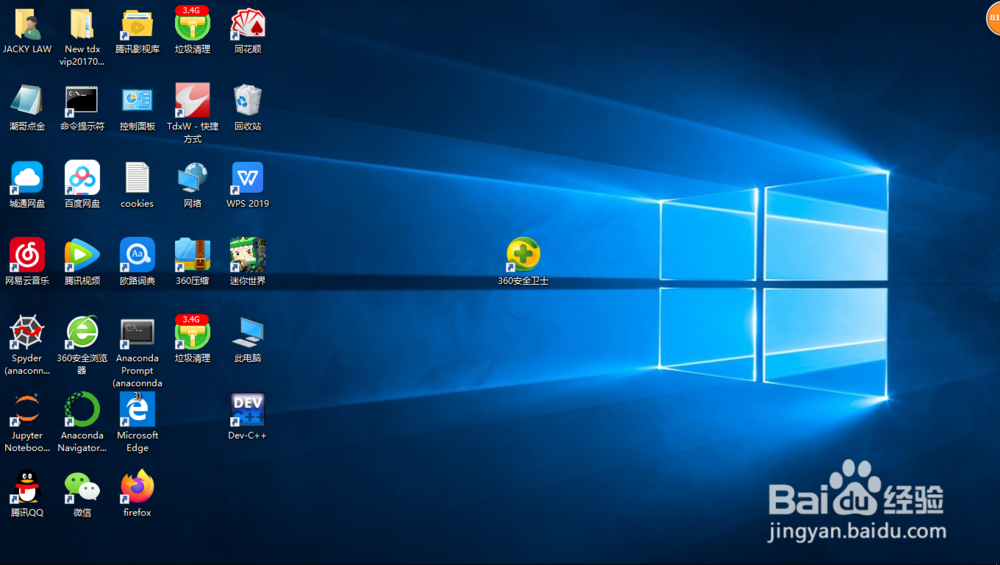
Task: Open the 微信 WeChat icon
Action: 82,487
